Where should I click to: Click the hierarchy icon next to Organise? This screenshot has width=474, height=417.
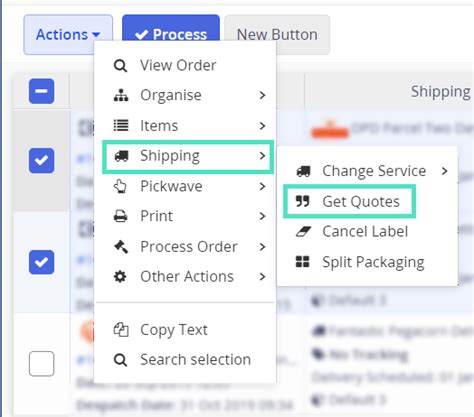121,95
